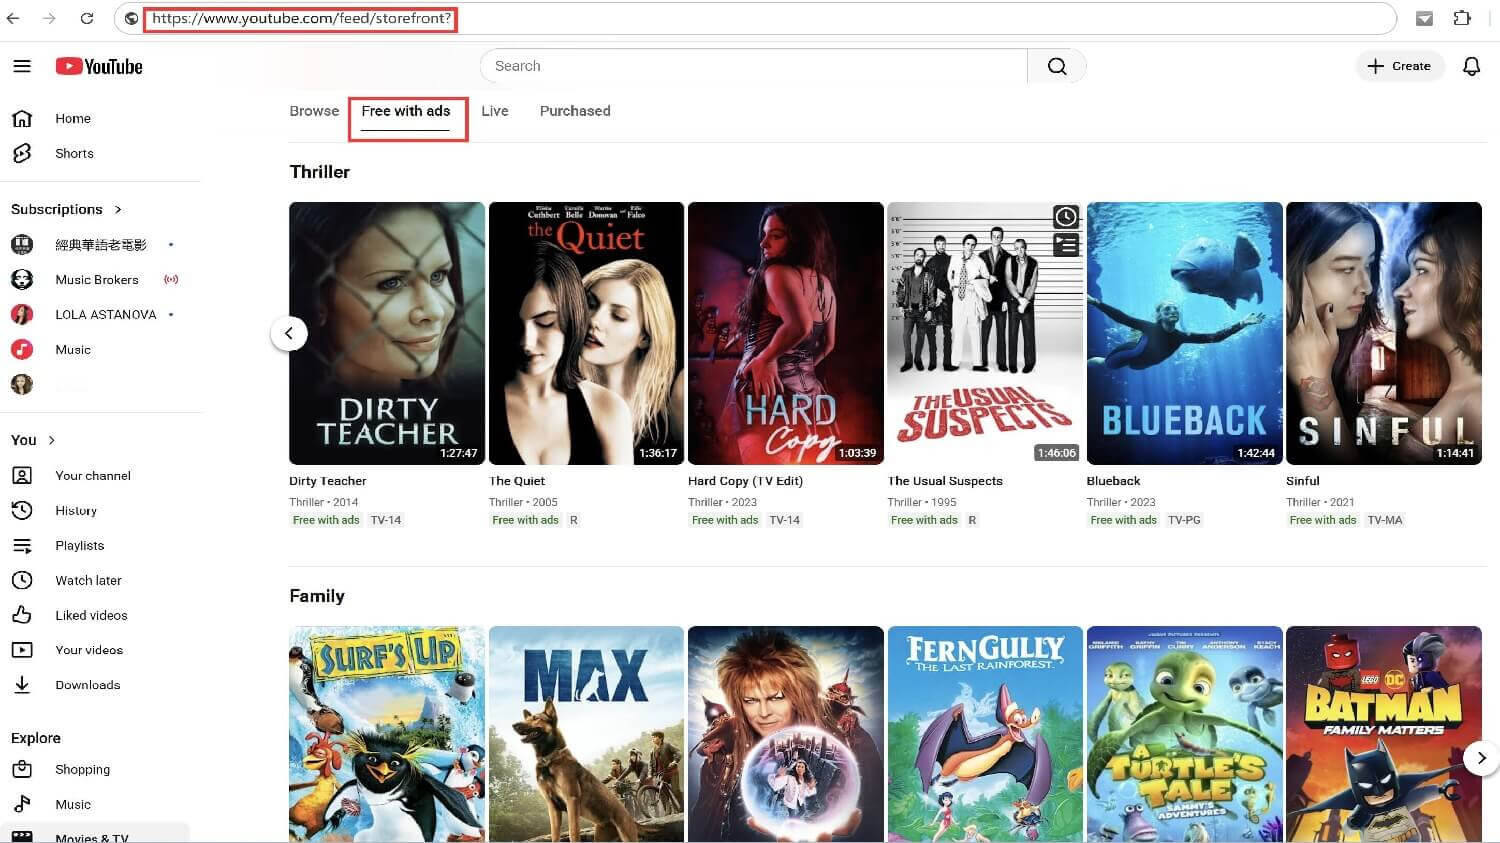Image resolution: width=1500 pixels, height=843 pixels.
Task: Open Hard Copy movie poster
Action: 786,333
